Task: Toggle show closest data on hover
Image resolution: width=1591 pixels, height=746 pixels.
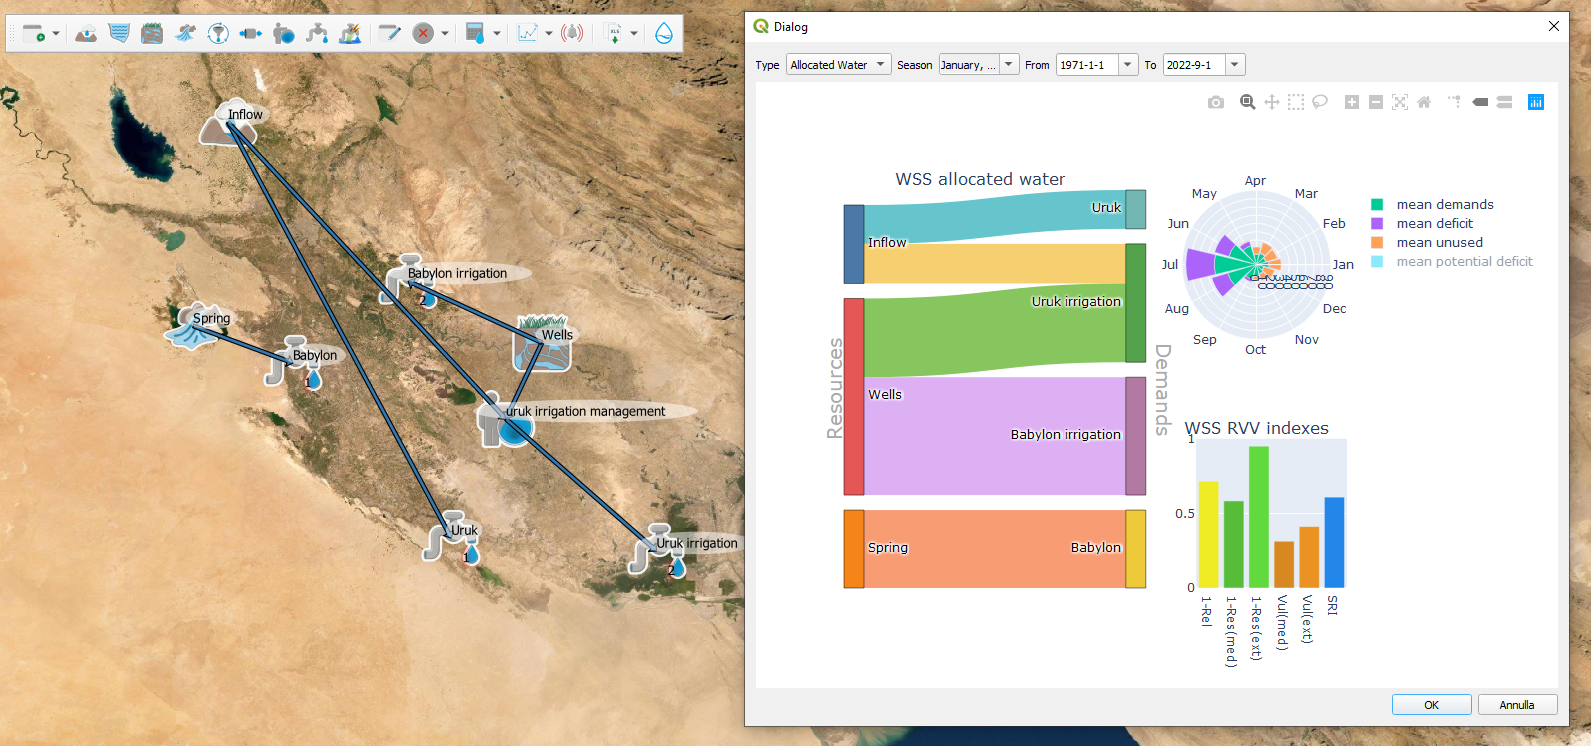Action: pos(1480,102)
